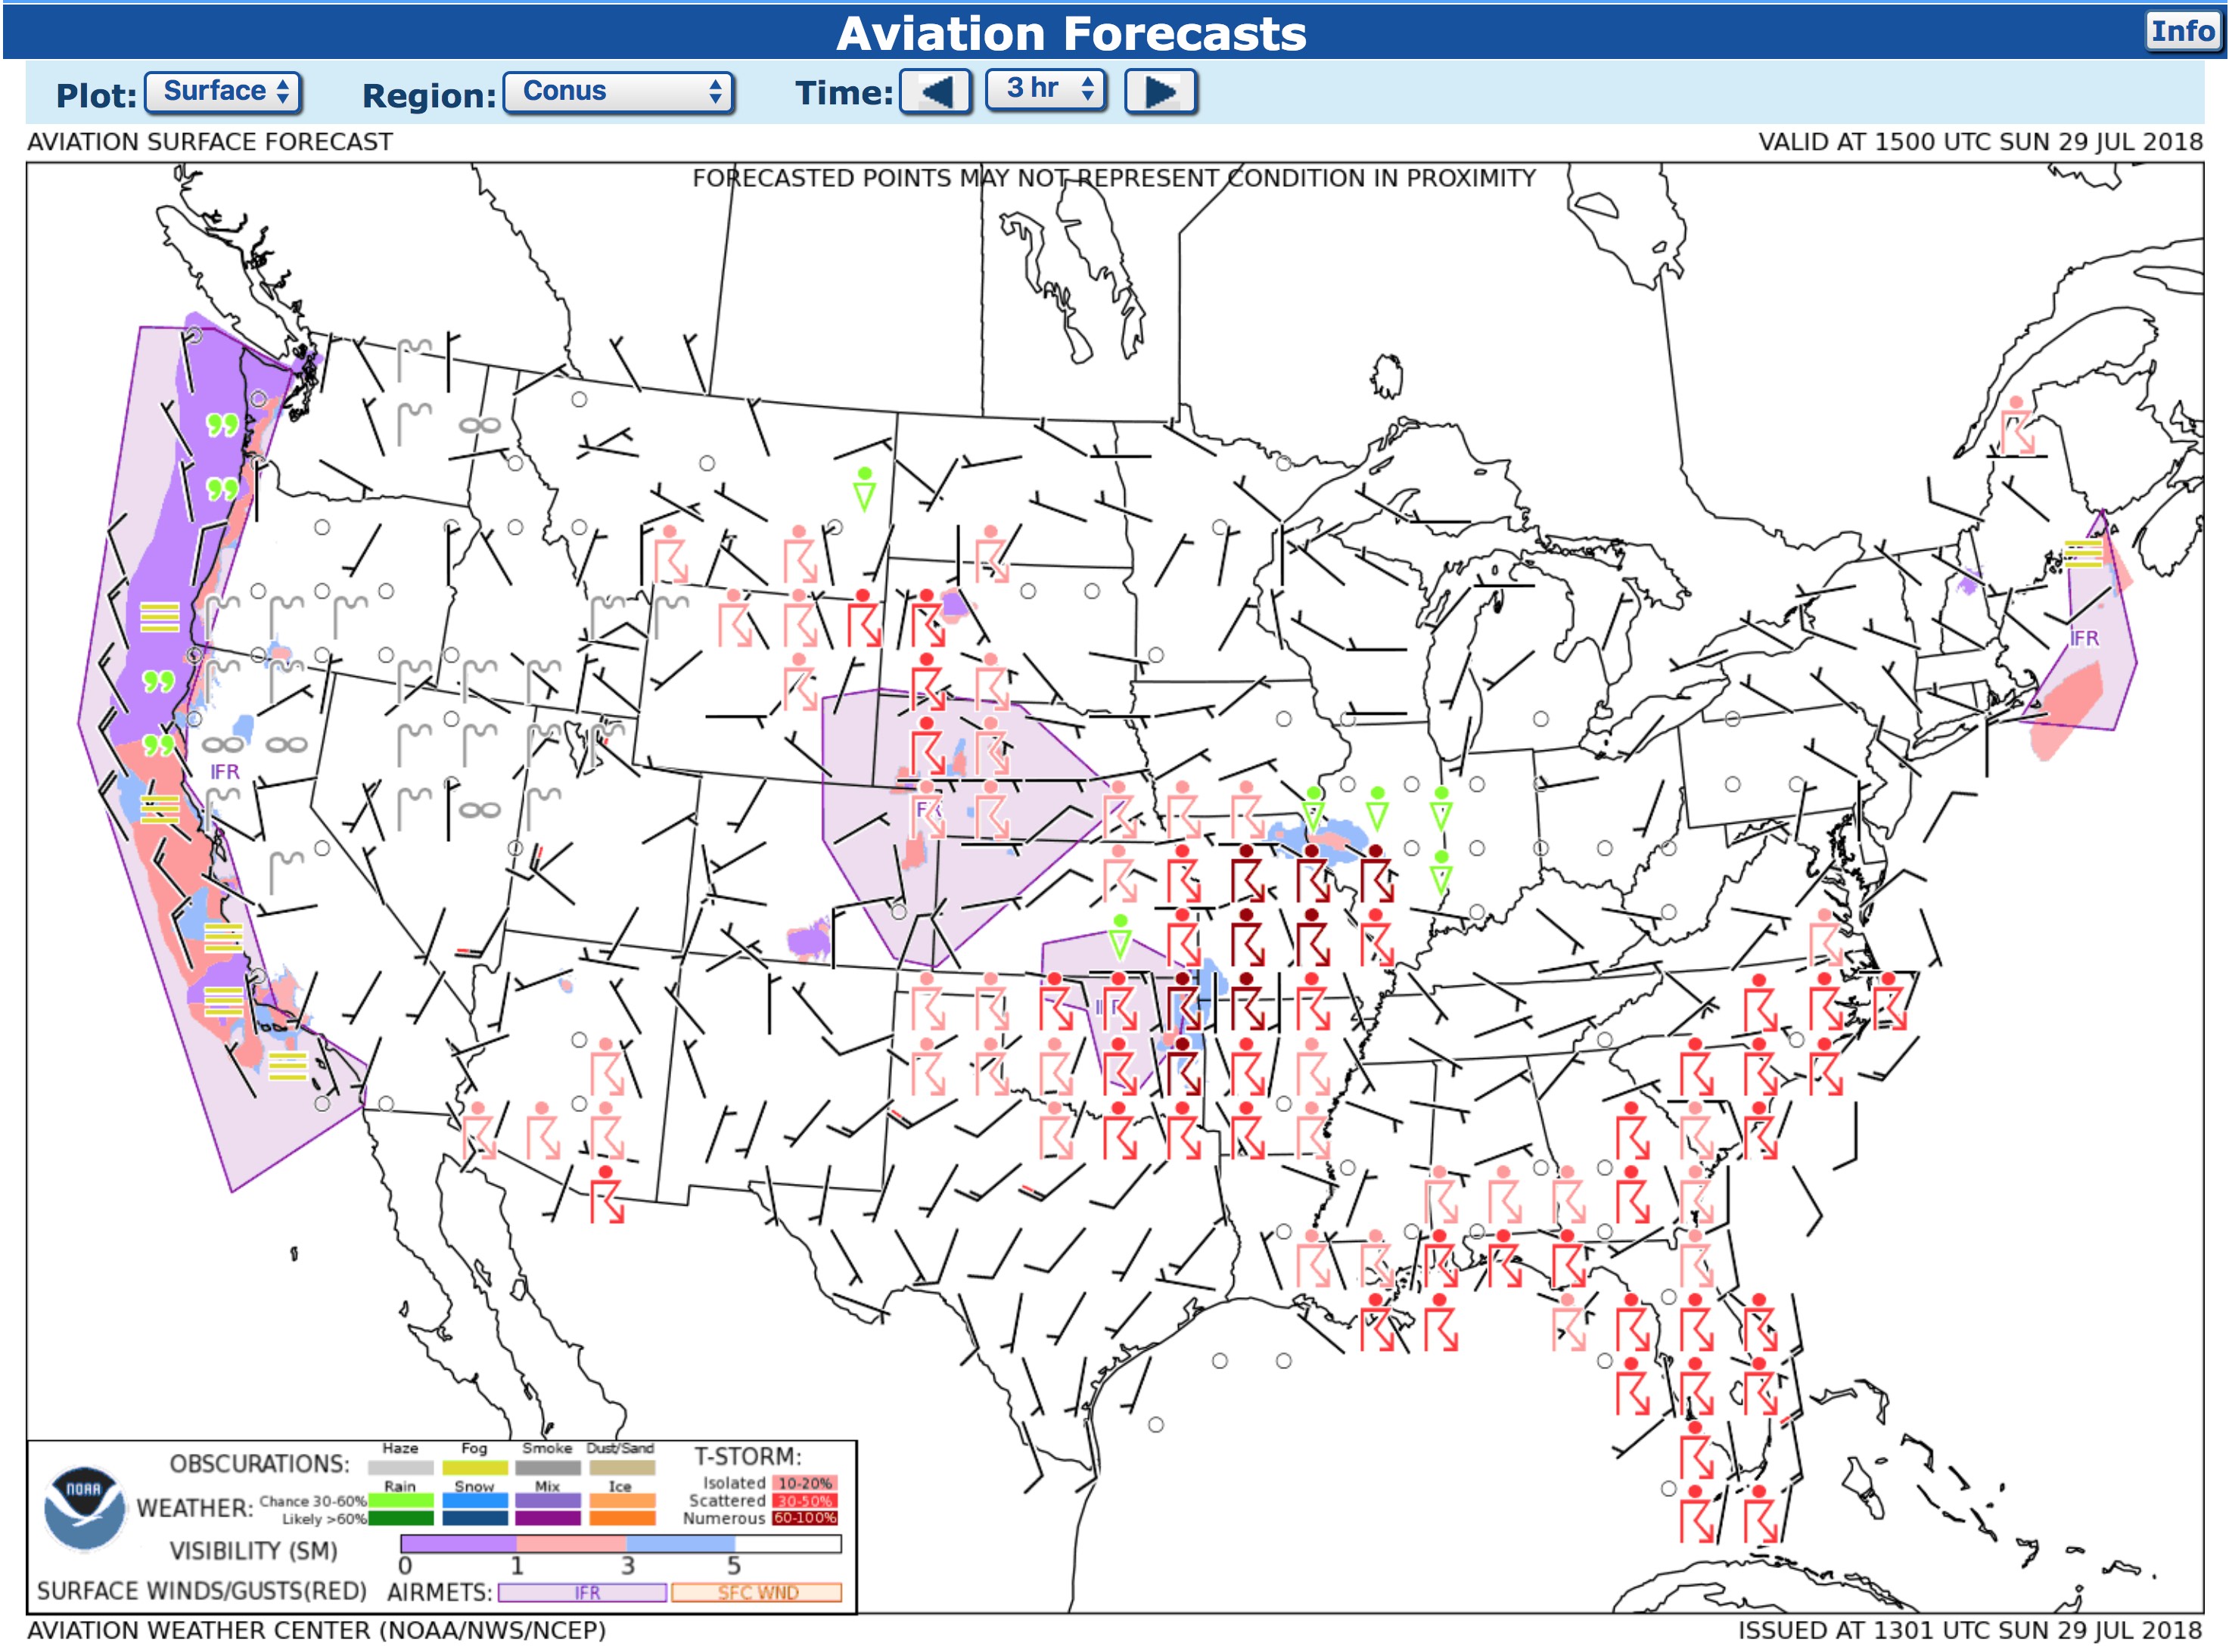Step back with the previous-time arrow button
Viewport: 2229px width, 1652px height.
(935, 92)
